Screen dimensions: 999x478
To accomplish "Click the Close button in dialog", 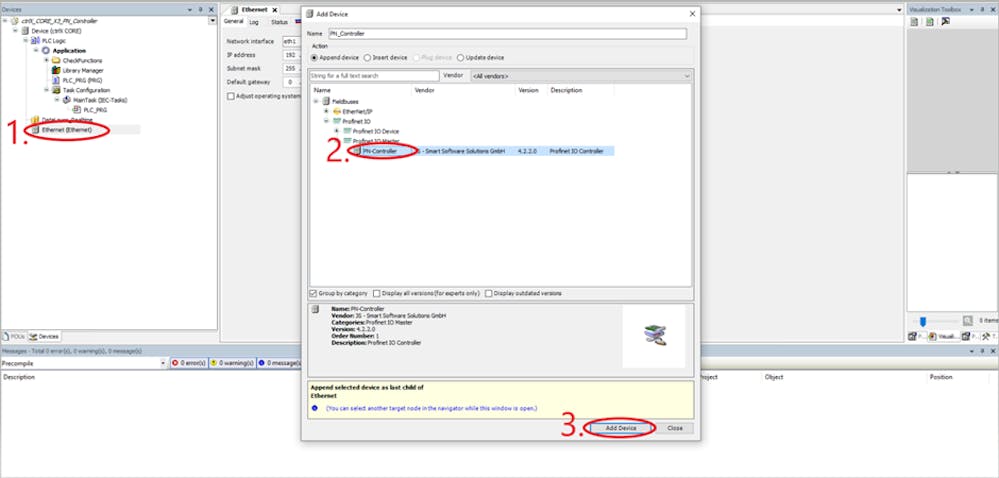I will (x=675, y=428).
